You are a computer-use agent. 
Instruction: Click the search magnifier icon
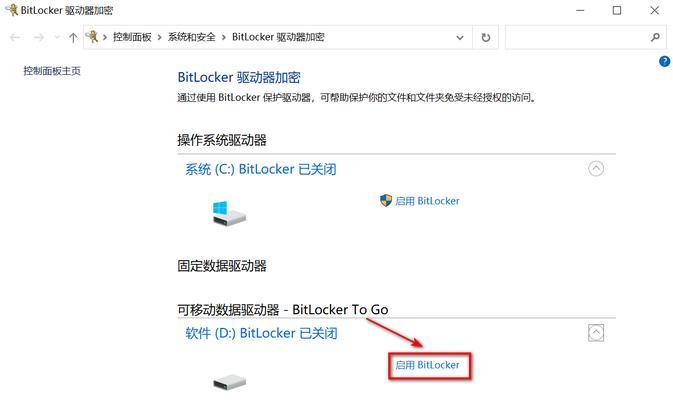tap(655, 38)
